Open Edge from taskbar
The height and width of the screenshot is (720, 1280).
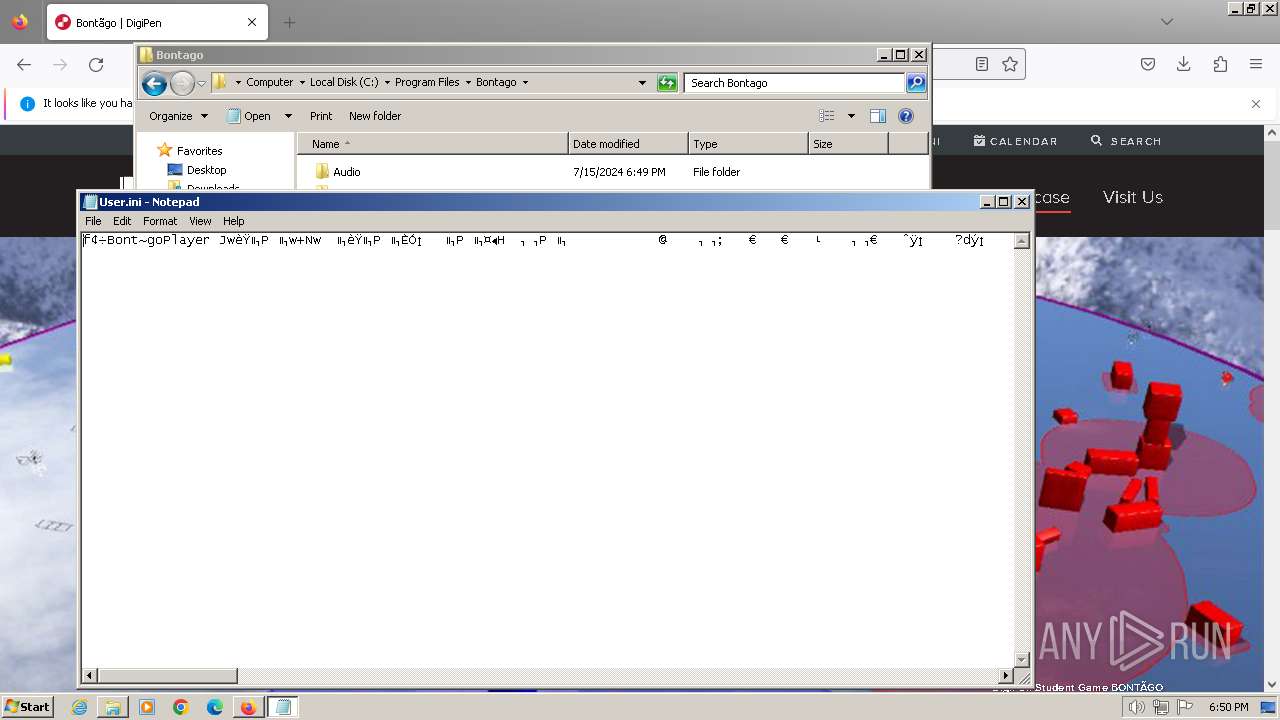tap(215, 707)
